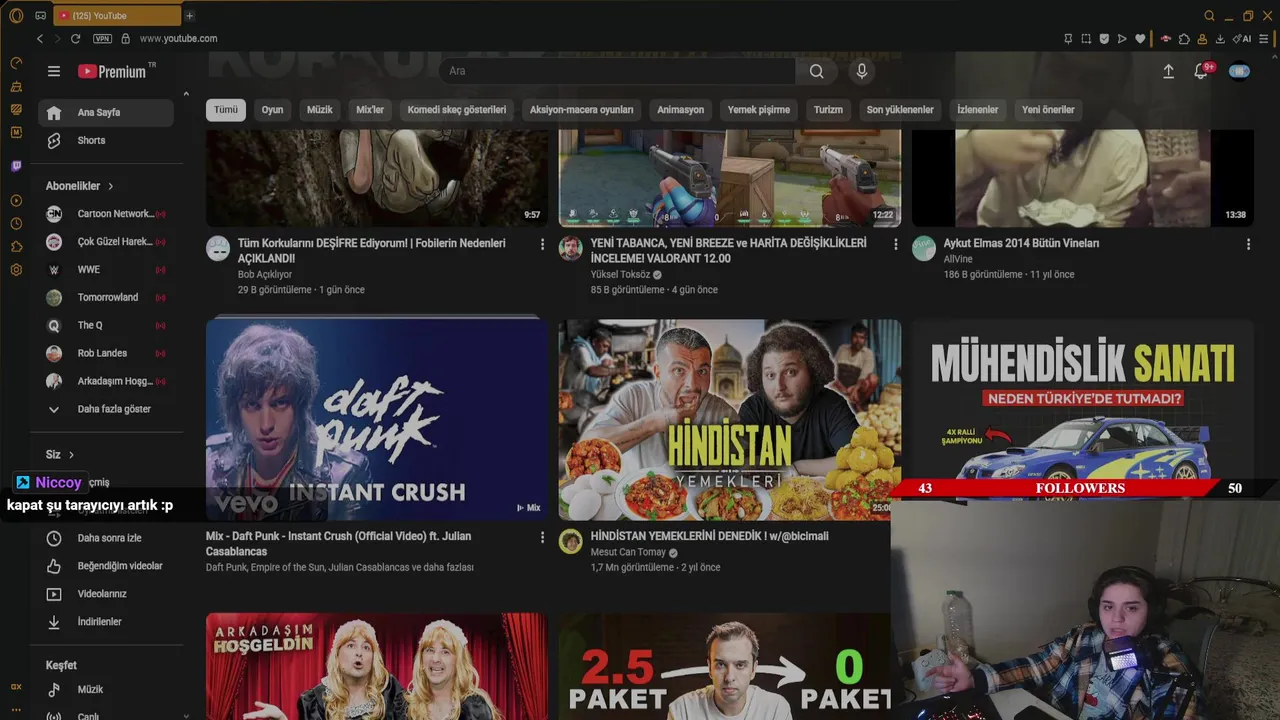
Task: Click sidebar scroll-up caret arrow
Action: point(185,94)
